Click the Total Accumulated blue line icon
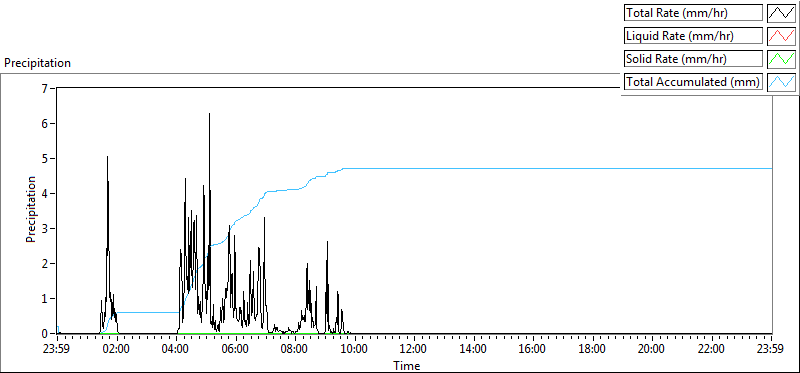This screenshot has width=800, height=373. 781,82
